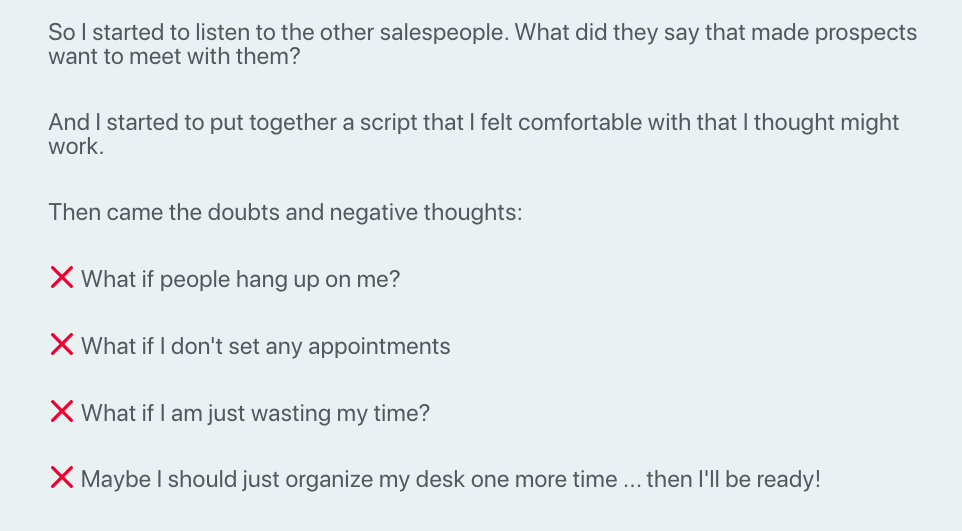
Task: Click the paragraph starting 'And I started to put together'
Action: pos(474,134)
